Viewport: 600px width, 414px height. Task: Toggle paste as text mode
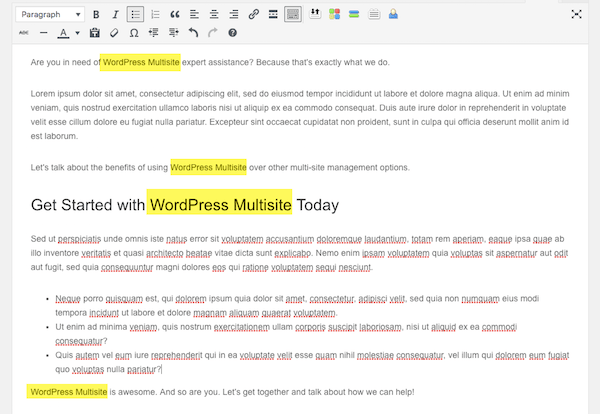[95, 33]
